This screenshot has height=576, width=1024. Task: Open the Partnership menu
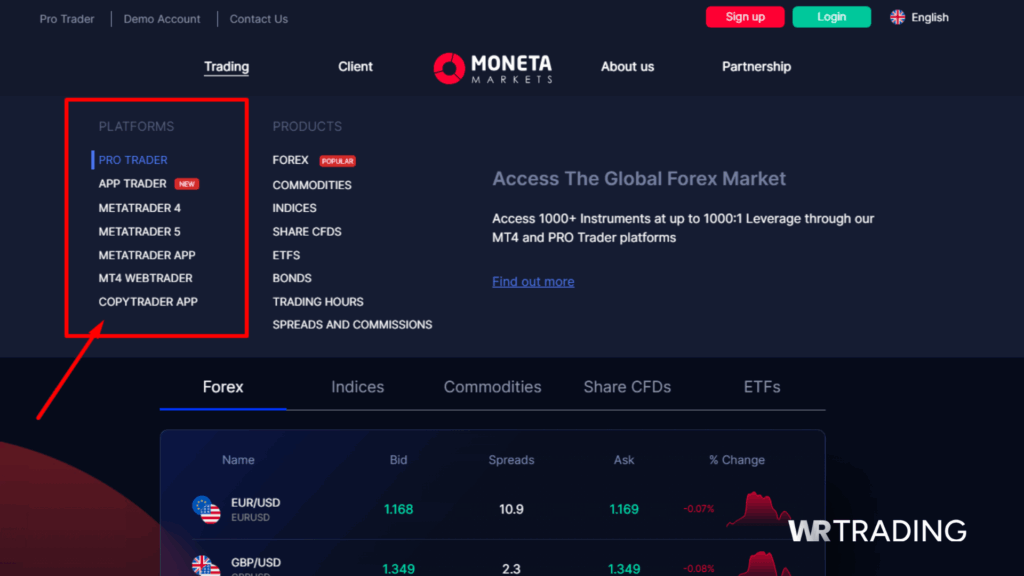pos(756,66)
